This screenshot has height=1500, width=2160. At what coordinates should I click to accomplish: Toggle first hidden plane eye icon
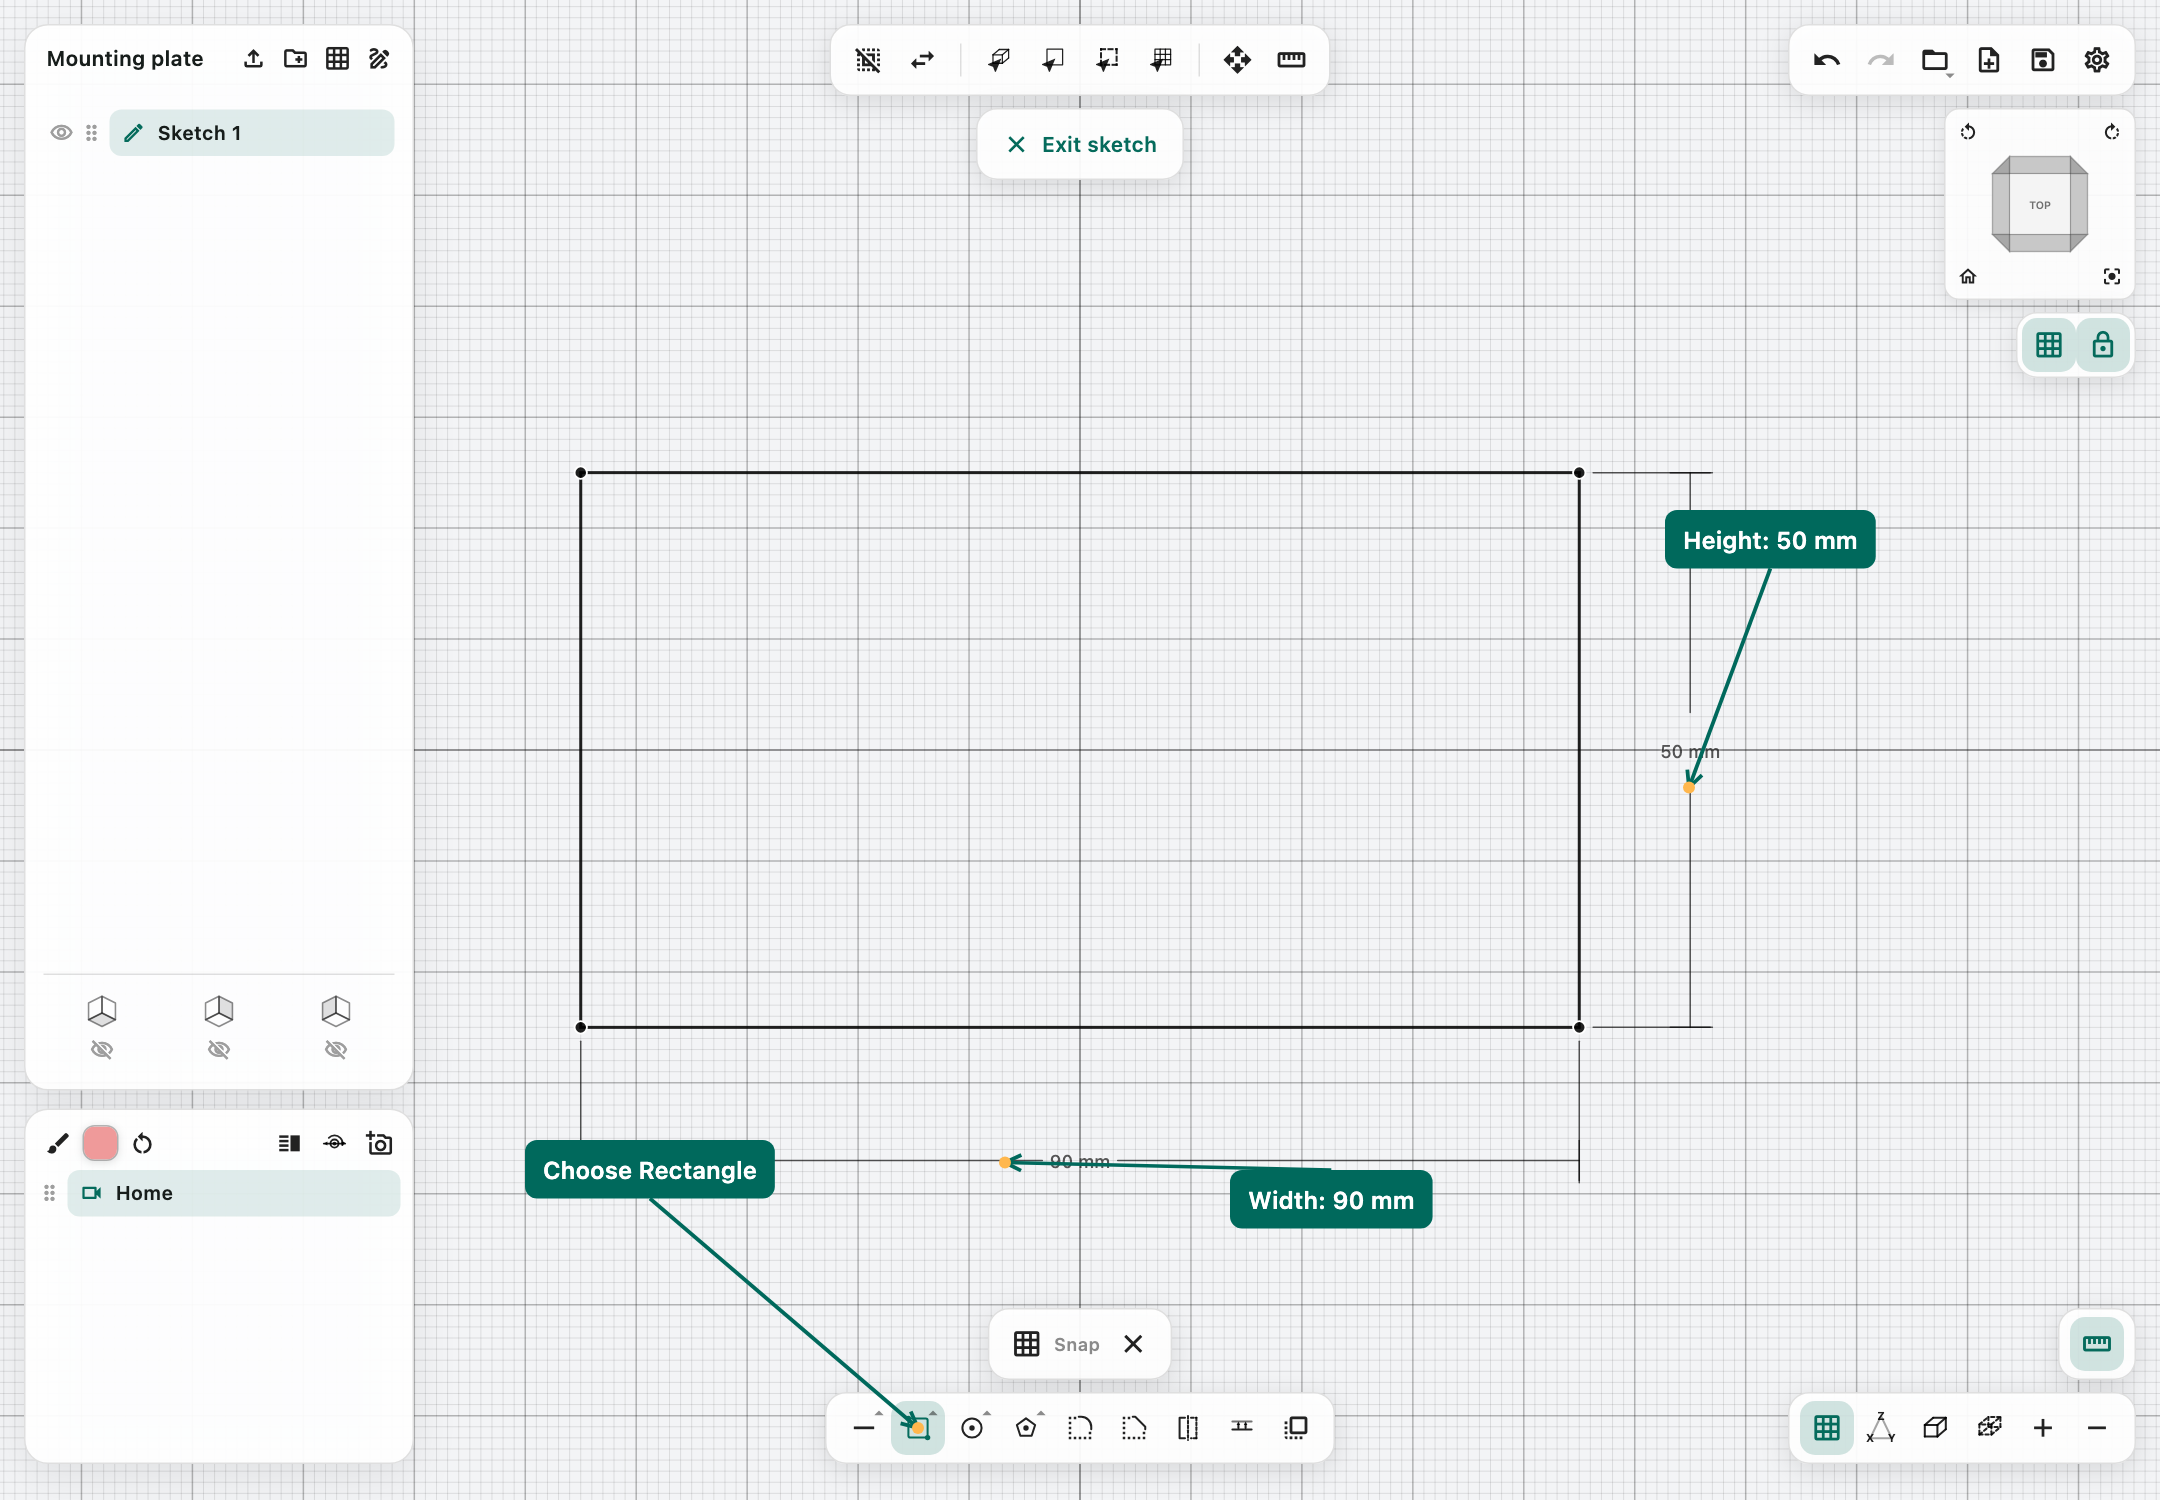pos(102,1049)
